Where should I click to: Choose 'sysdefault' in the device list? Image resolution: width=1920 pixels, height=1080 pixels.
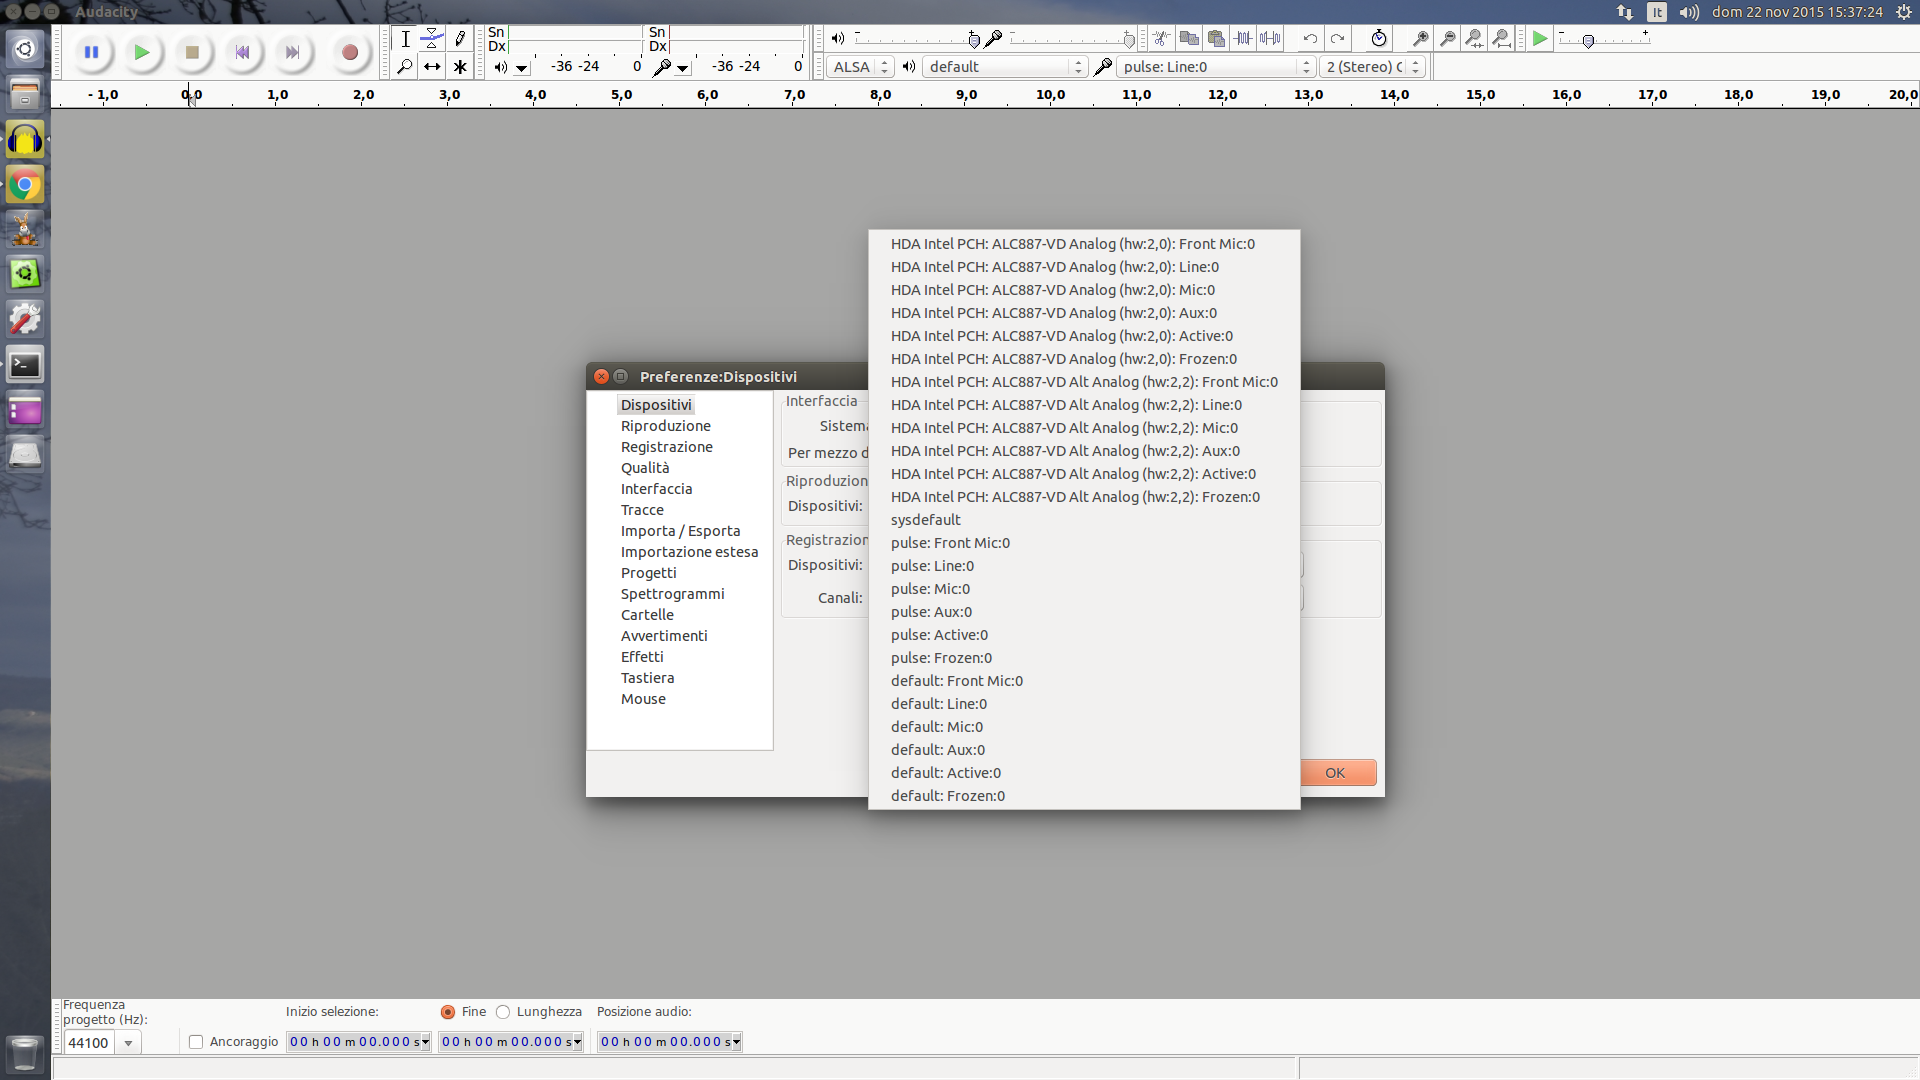925,520
